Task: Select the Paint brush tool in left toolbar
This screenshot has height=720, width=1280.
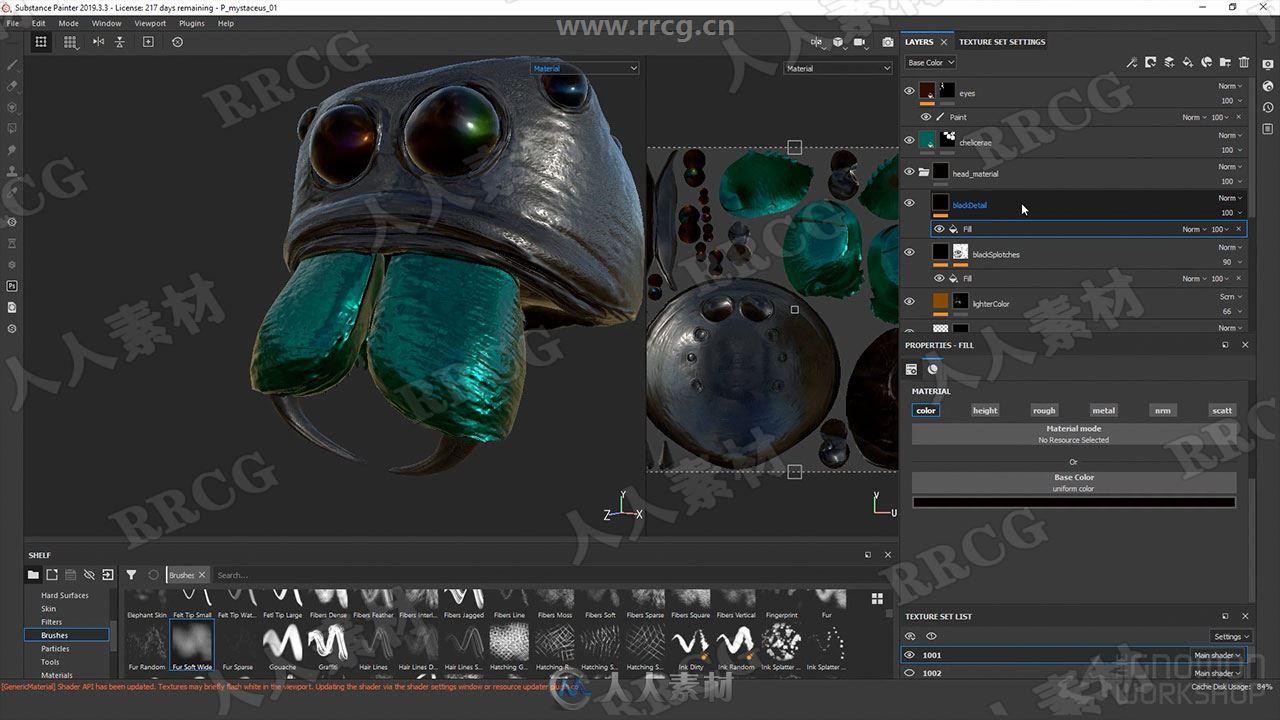Action: pos(12,64)
